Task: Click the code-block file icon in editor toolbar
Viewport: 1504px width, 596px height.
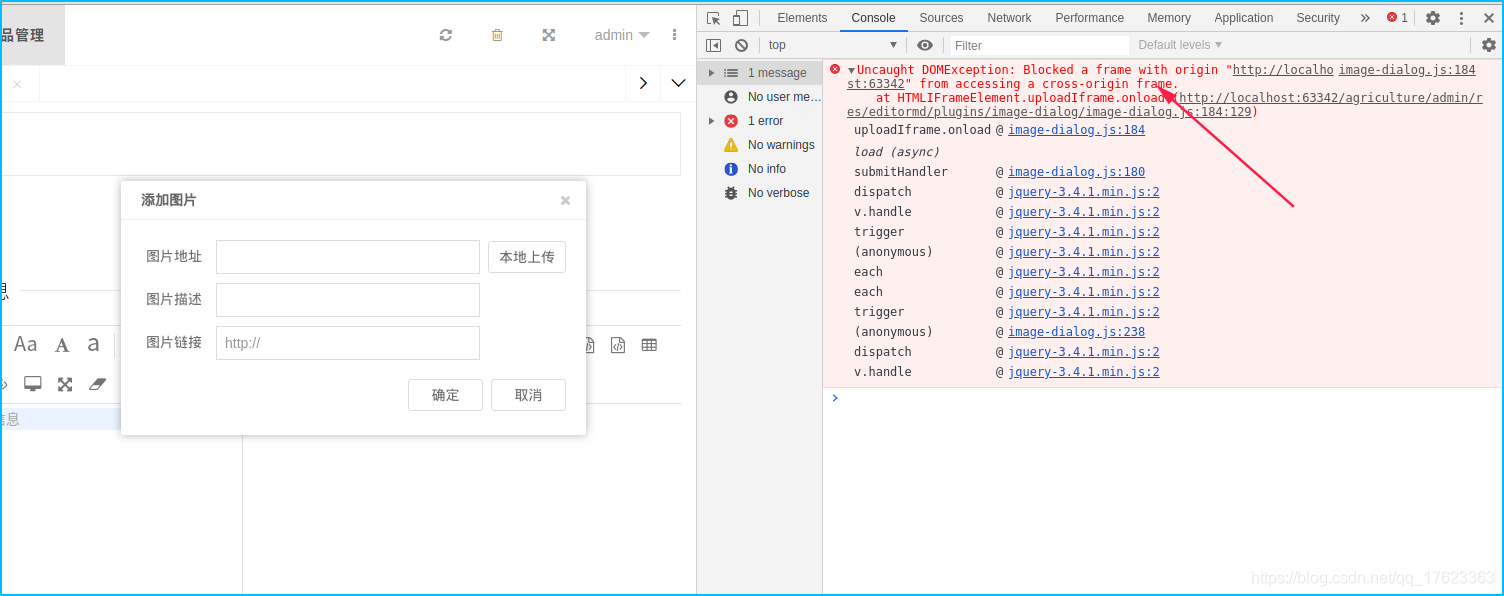Action: (x=618, y=345)
